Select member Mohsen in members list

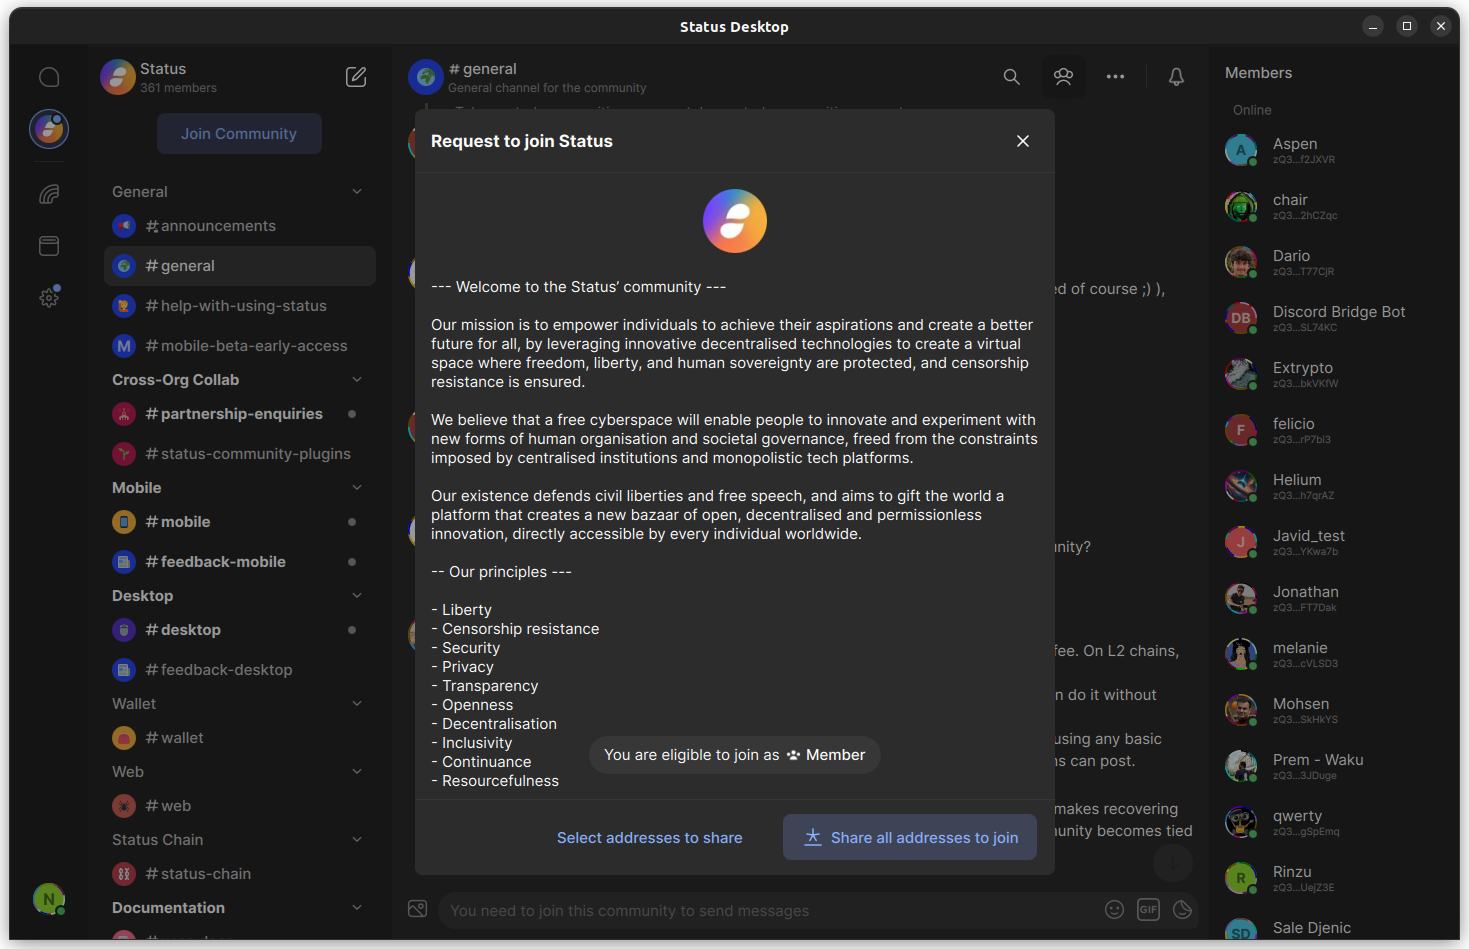coord(1334,710)
